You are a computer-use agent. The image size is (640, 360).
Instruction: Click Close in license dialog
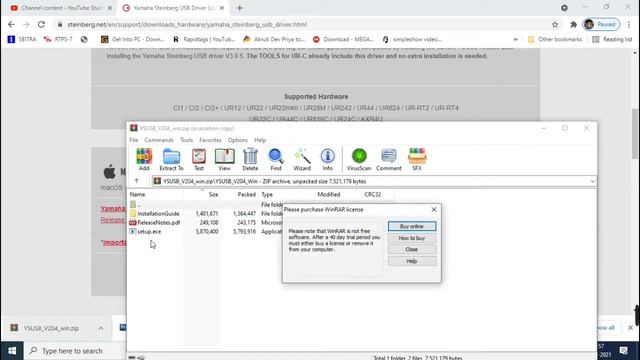point(411,249)
